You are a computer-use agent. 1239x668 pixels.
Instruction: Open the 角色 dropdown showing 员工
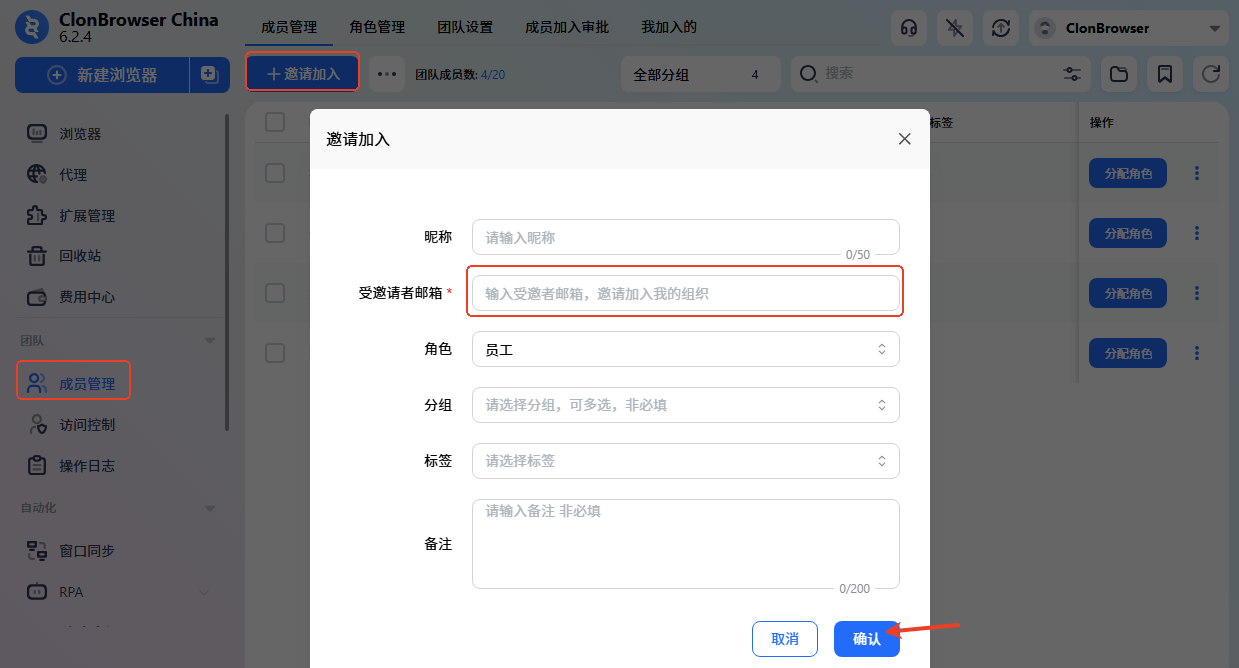pyautogui.click(x=685, y=349)
